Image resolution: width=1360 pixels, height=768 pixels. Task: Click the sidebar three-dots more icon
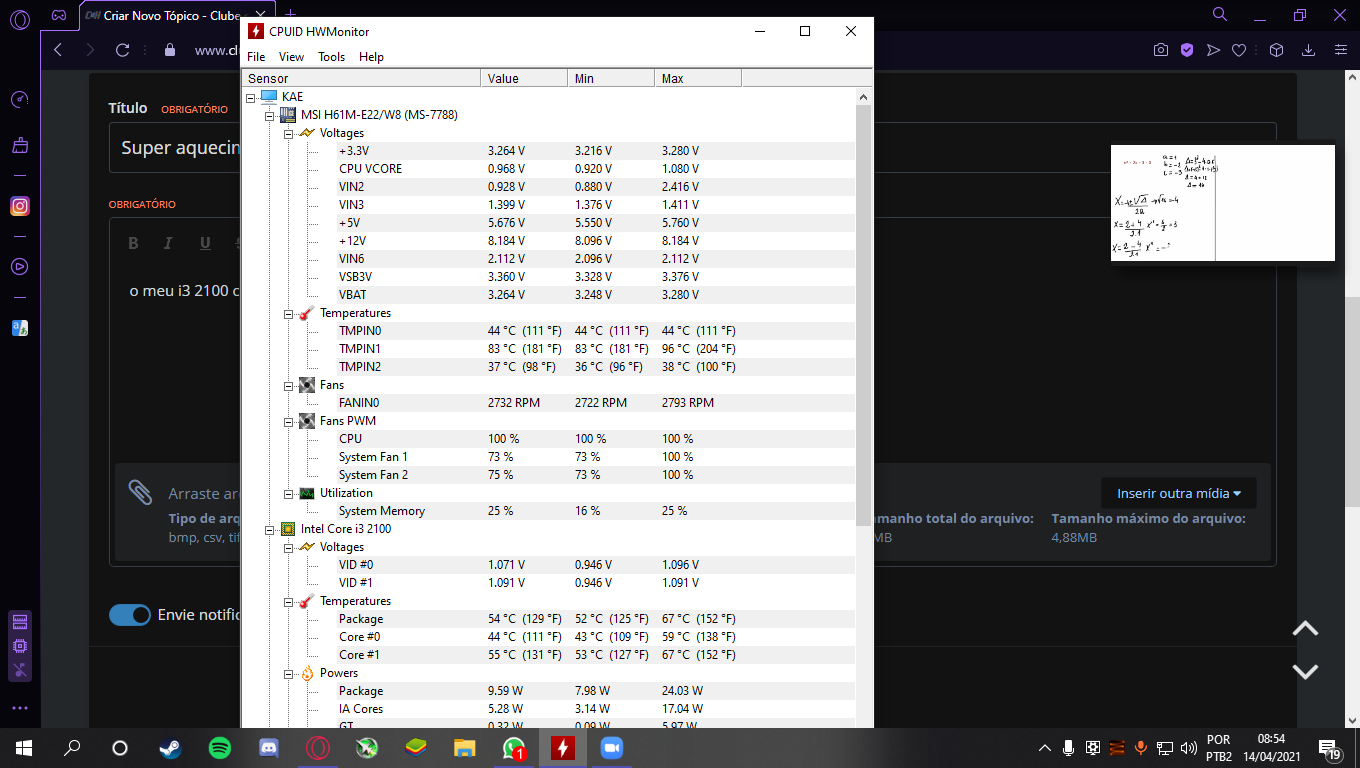[20, 708]
